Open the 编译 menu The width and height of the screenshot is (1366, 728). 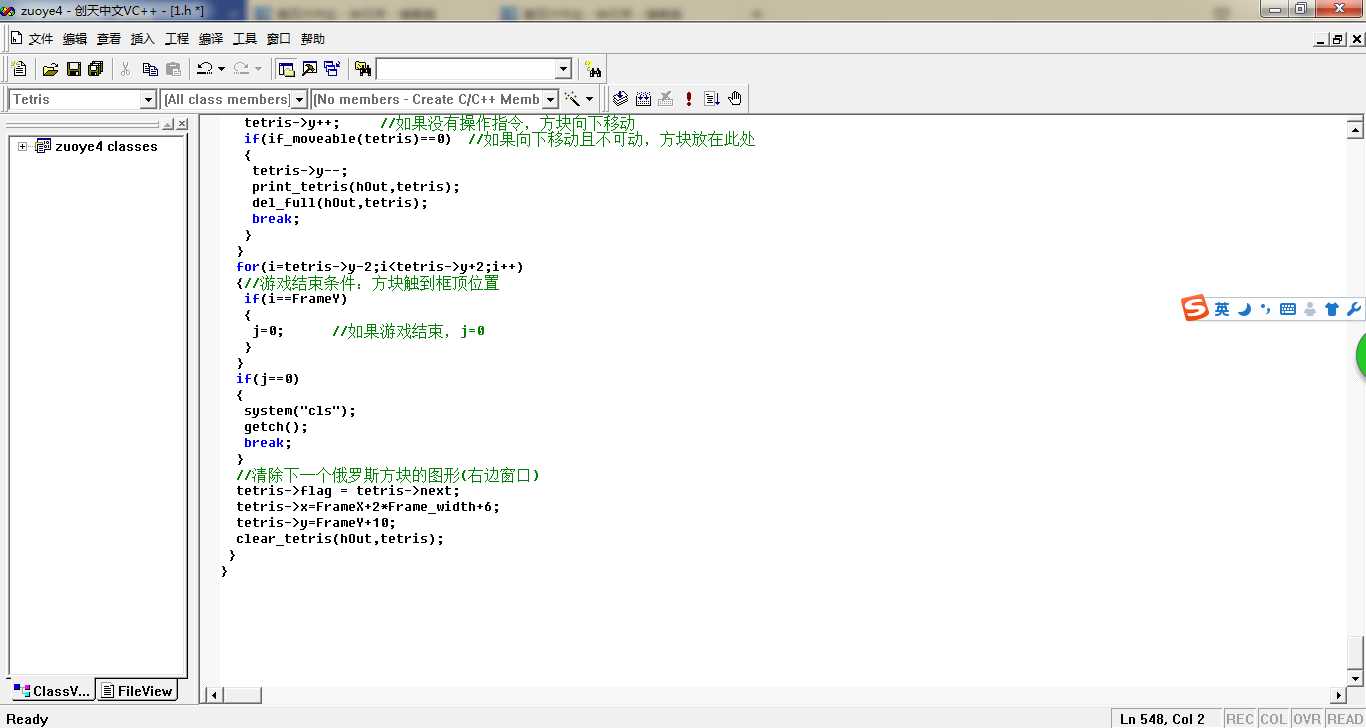click(211, 39)
